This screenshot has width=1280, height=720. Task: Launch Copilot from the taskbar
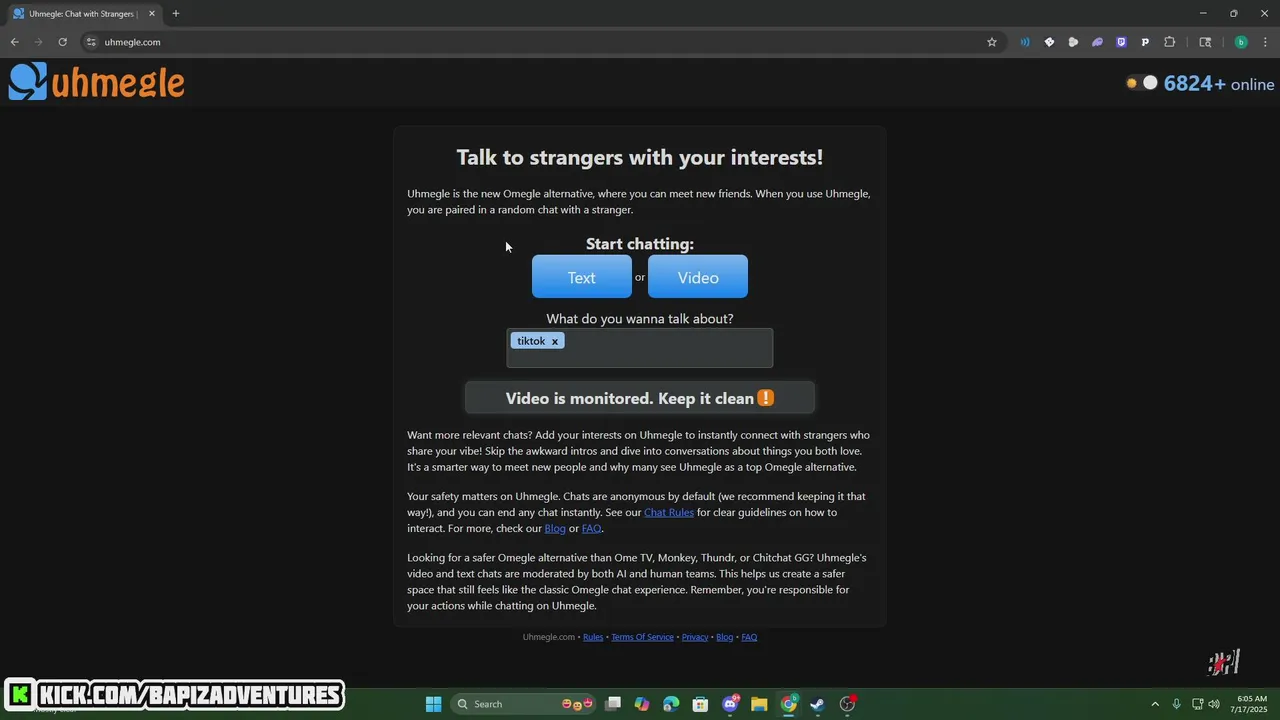[x=642, y=704]
